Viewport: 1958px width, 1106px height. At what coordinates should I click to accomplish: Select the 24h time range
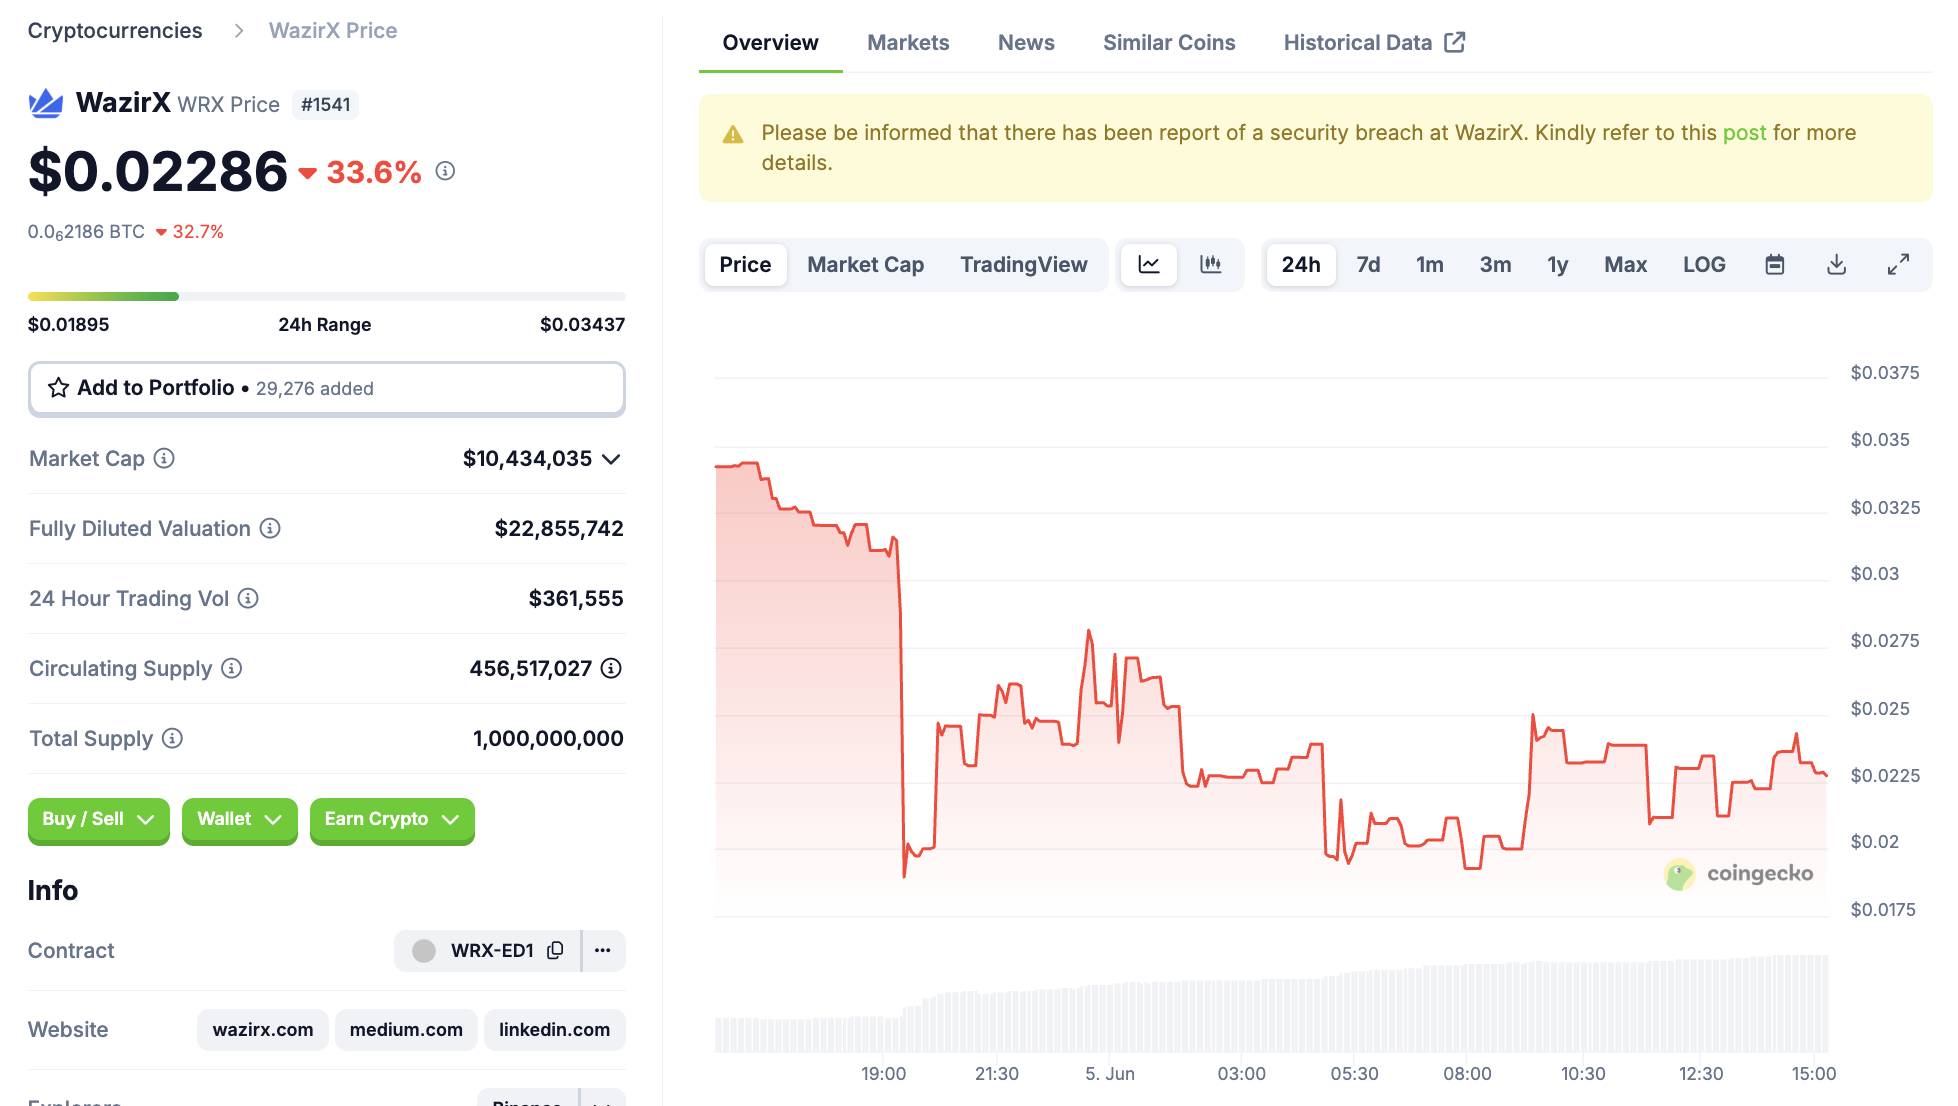click(1301, 264)
